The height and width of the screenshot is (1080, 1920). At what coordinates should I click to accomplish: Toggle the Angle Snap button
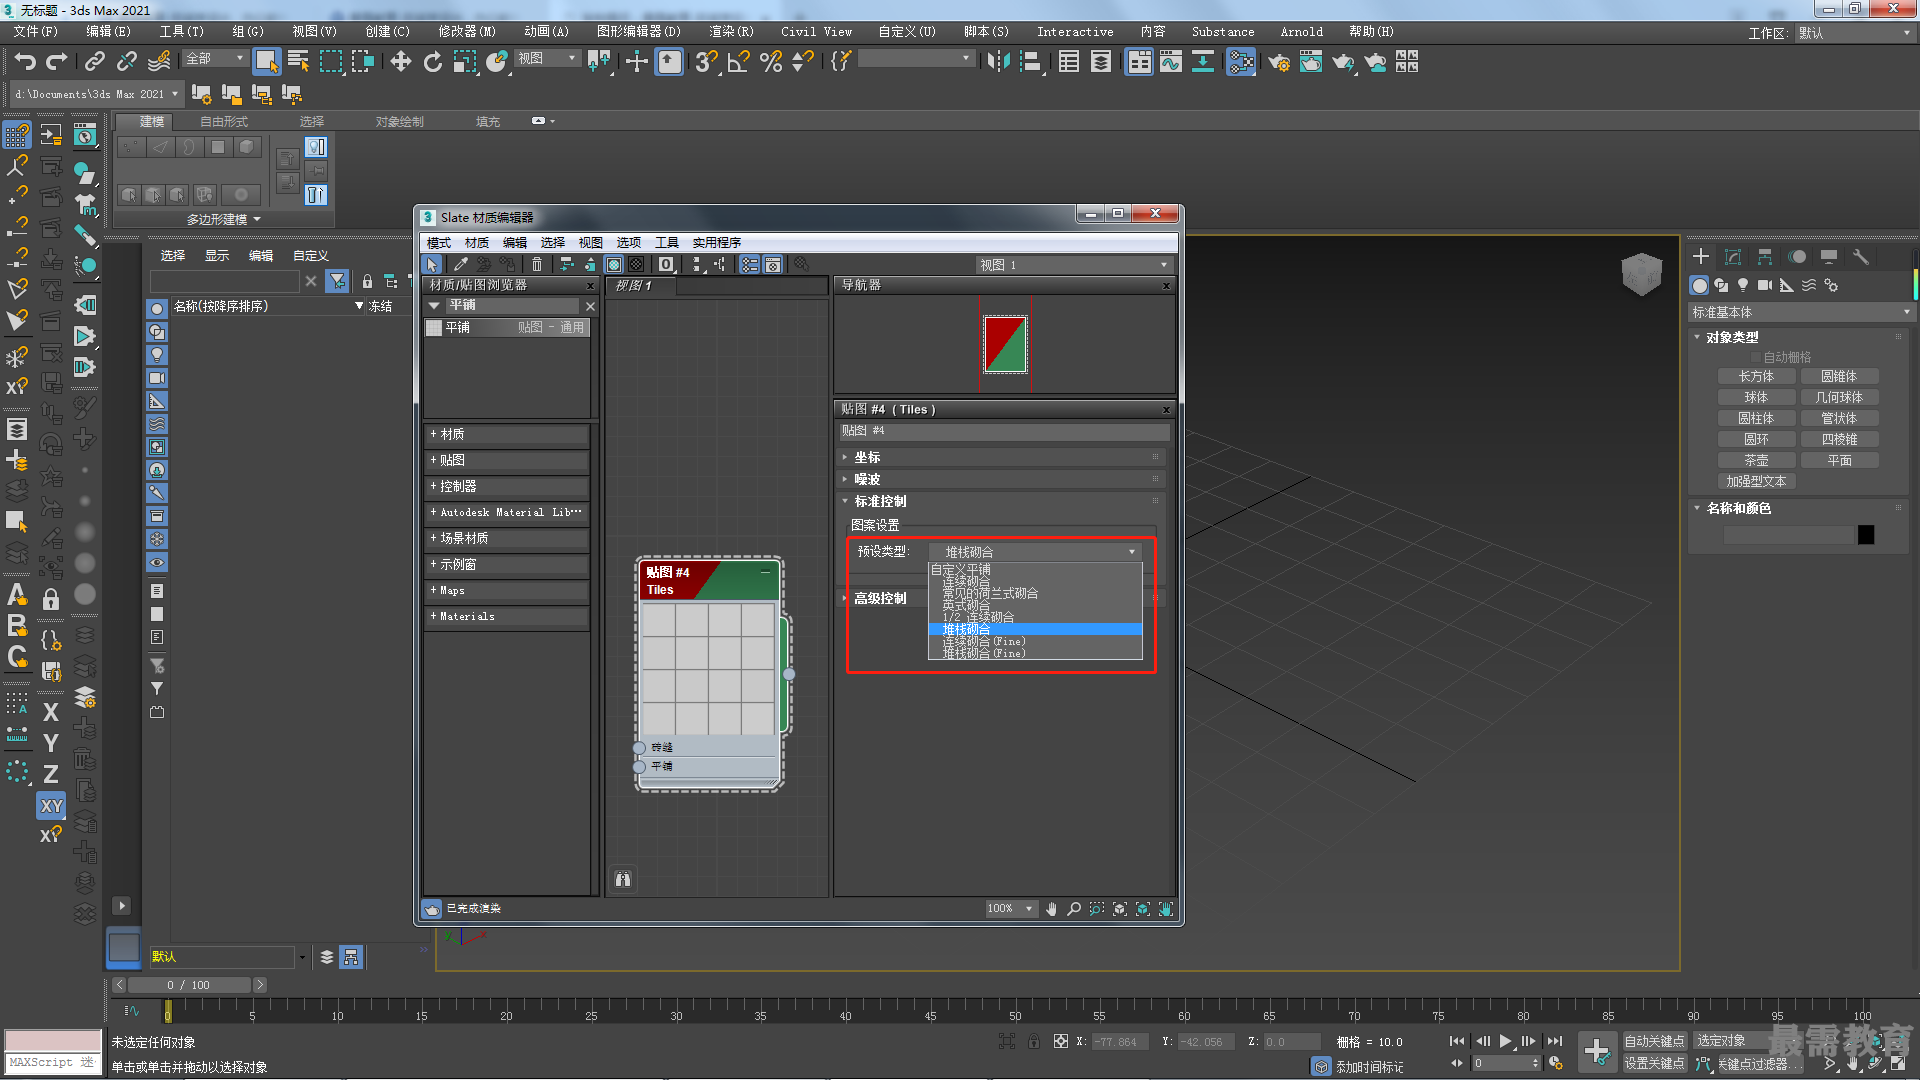739,62
